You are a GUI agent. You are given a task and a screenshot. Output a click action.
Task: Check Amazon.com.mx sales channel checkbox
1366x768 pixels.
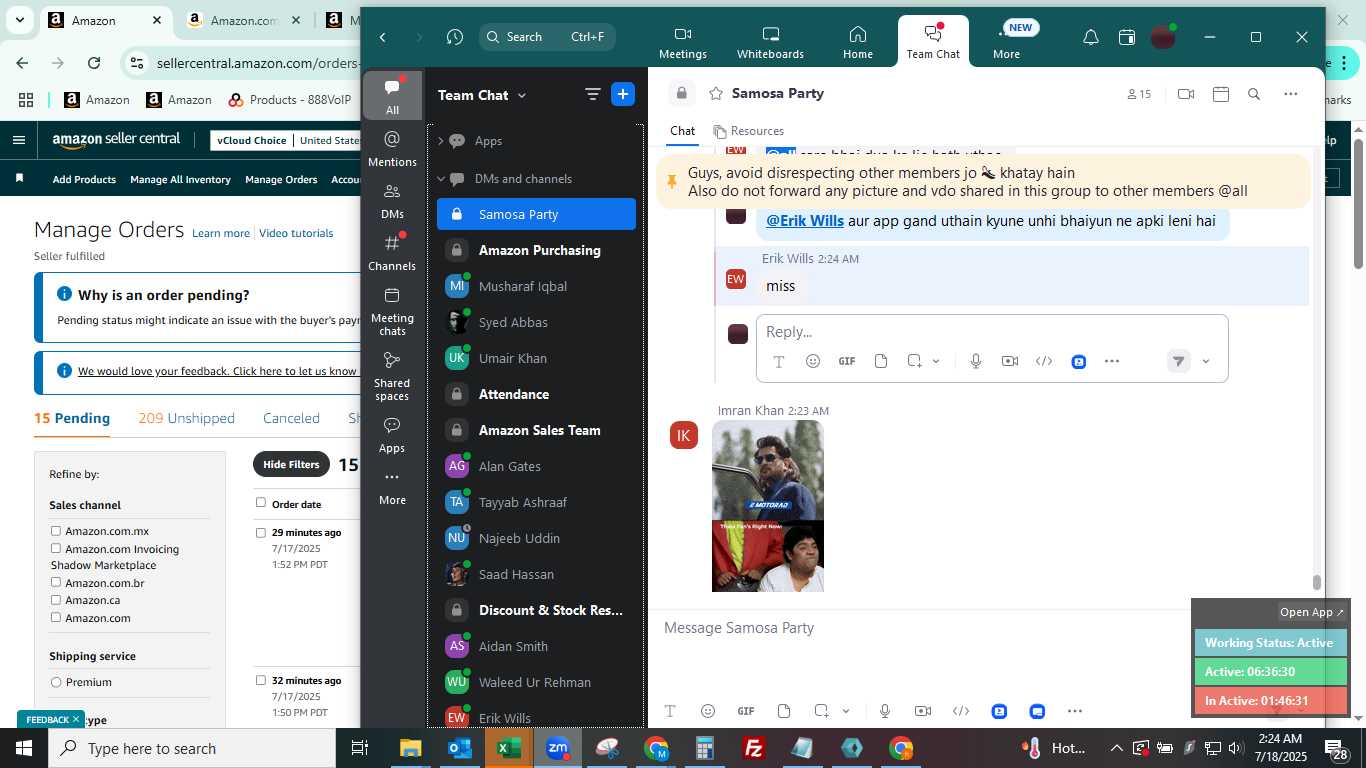pyautogui.click(x=56, y=531)
